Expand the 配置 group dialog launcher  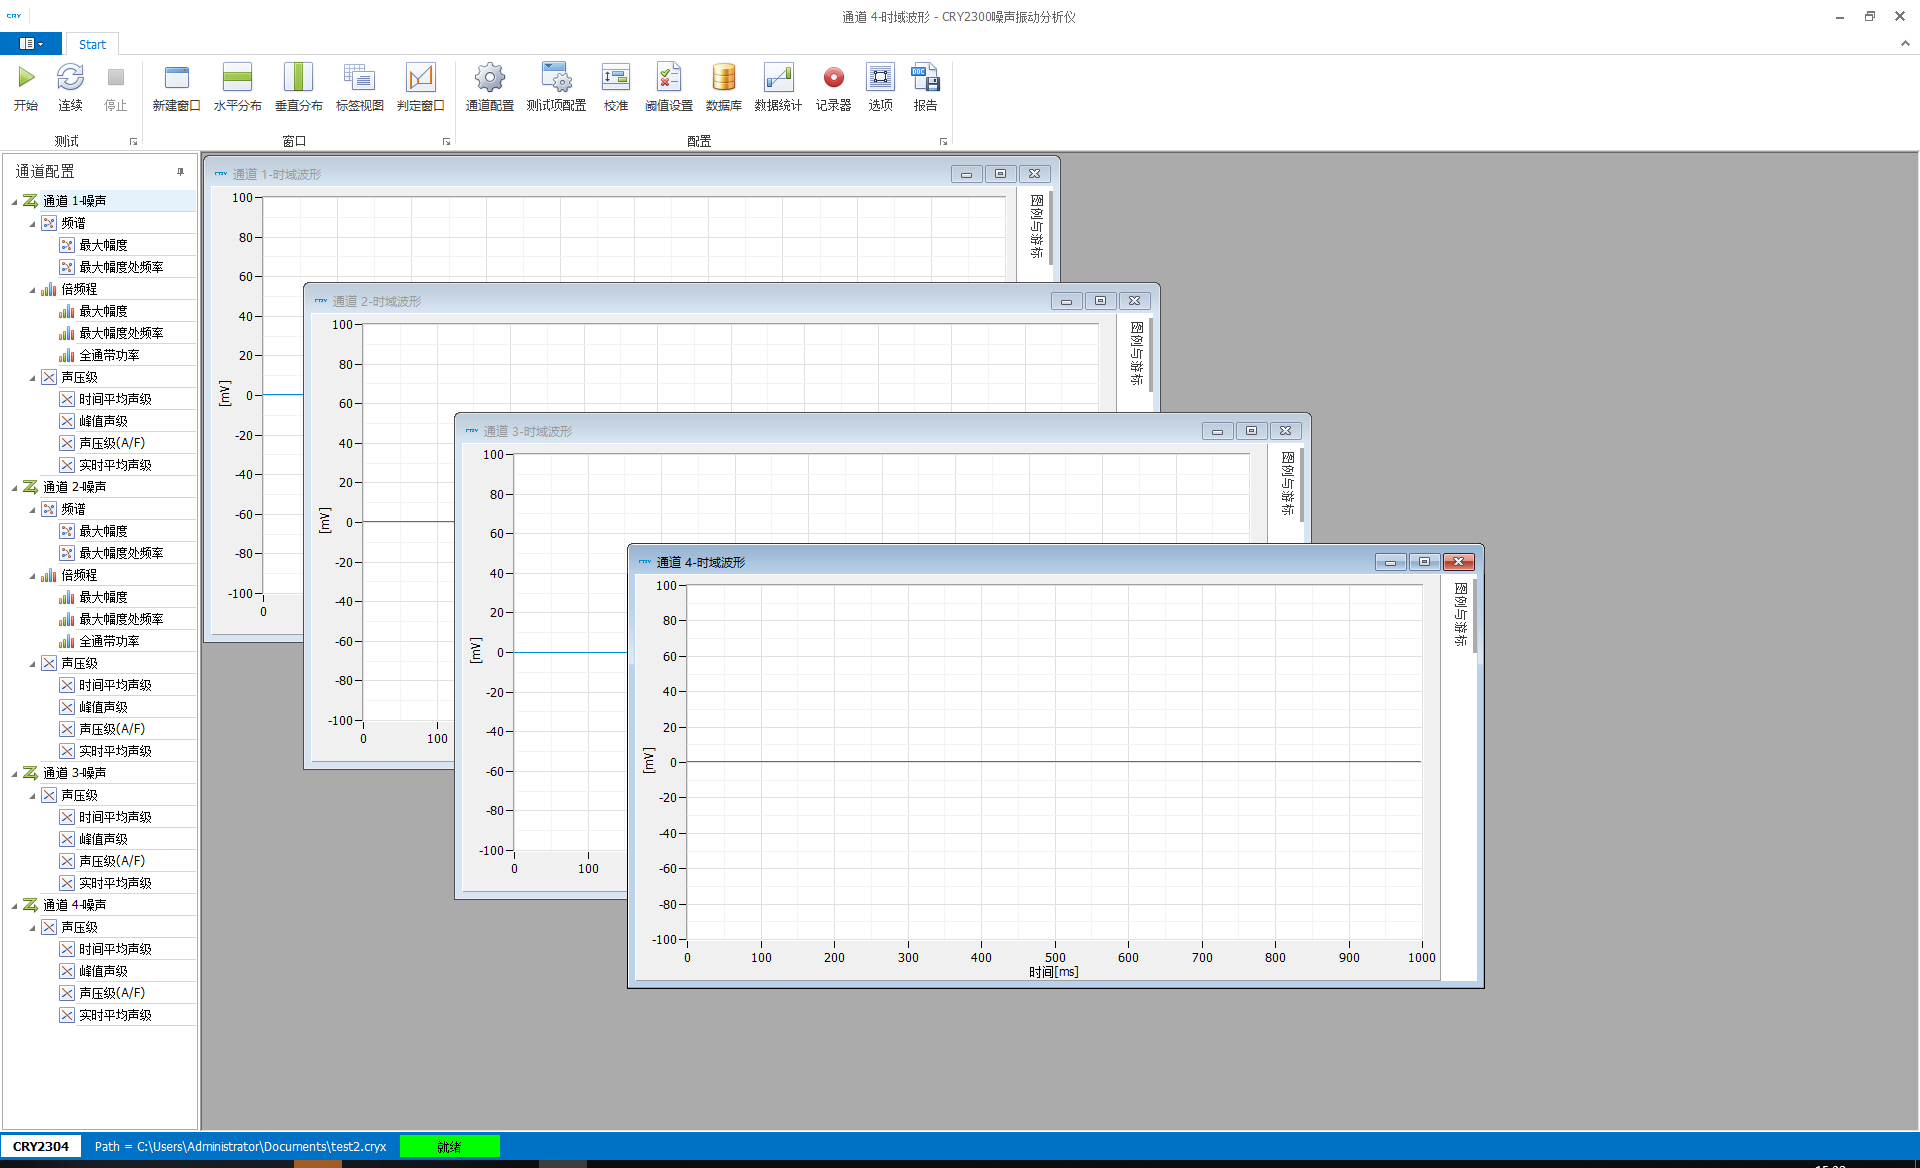click(943, 142)
